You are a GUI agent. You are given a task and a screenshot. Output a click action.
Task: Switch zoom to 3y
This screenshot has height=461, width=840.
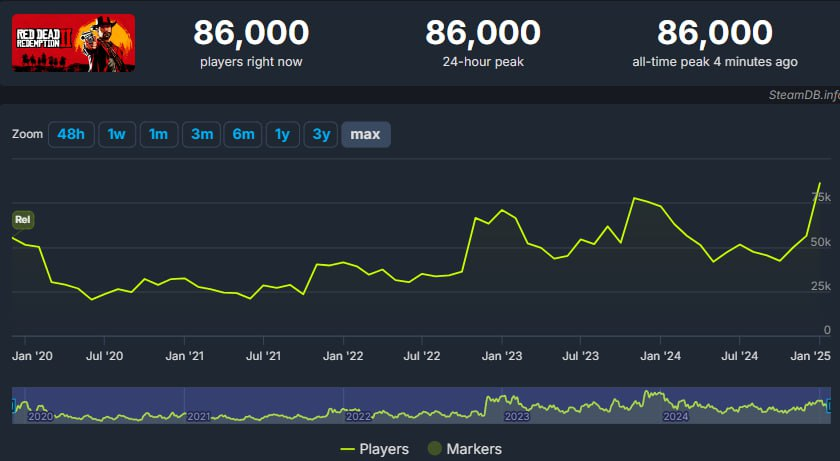point(321,134)
